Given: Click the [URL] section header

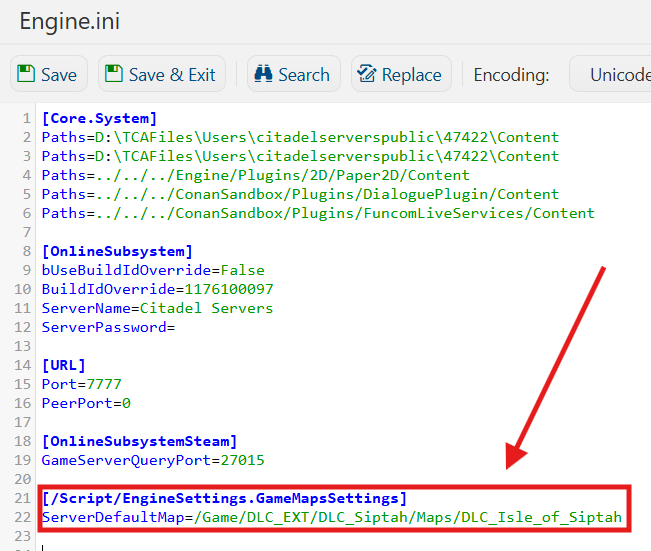Looking at the screenshot, I should coord(64,365).
